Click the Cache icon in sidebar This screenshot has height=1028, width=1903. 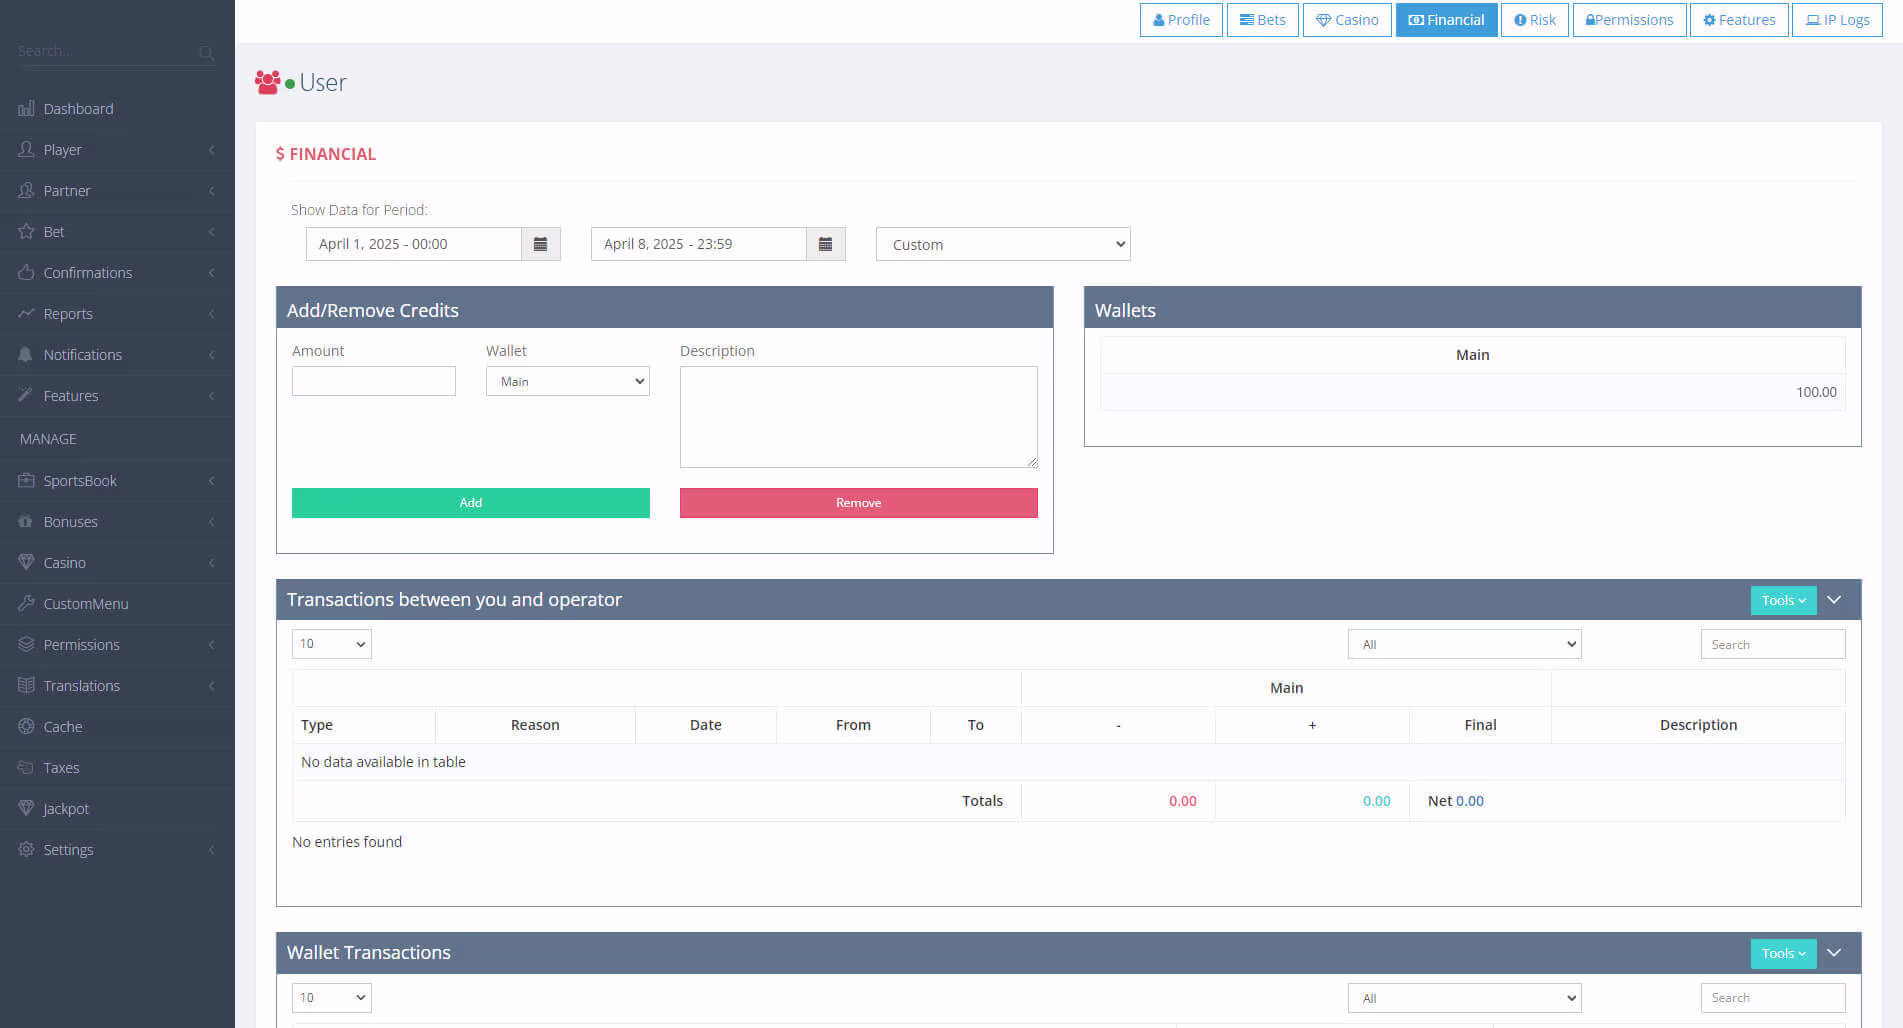coord(26,727)
